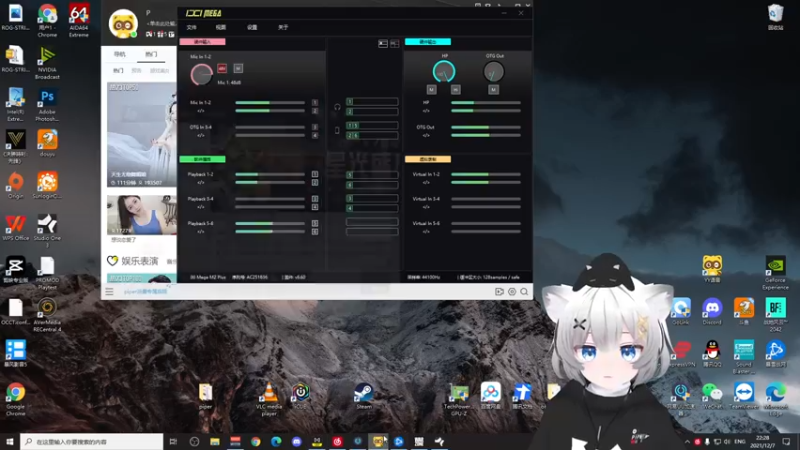Open AIDA64 Extreme desktop shortcut
The width and height of the screenshot is (800, 450).
tap(79, 20)
